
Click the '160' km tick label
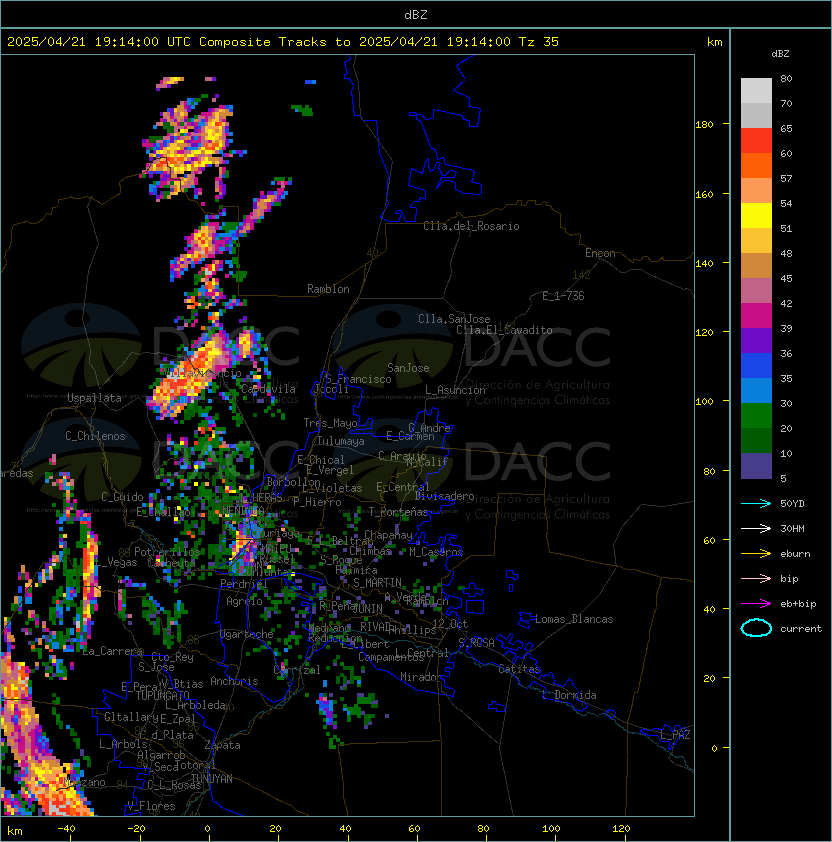[x=704, y=194]
